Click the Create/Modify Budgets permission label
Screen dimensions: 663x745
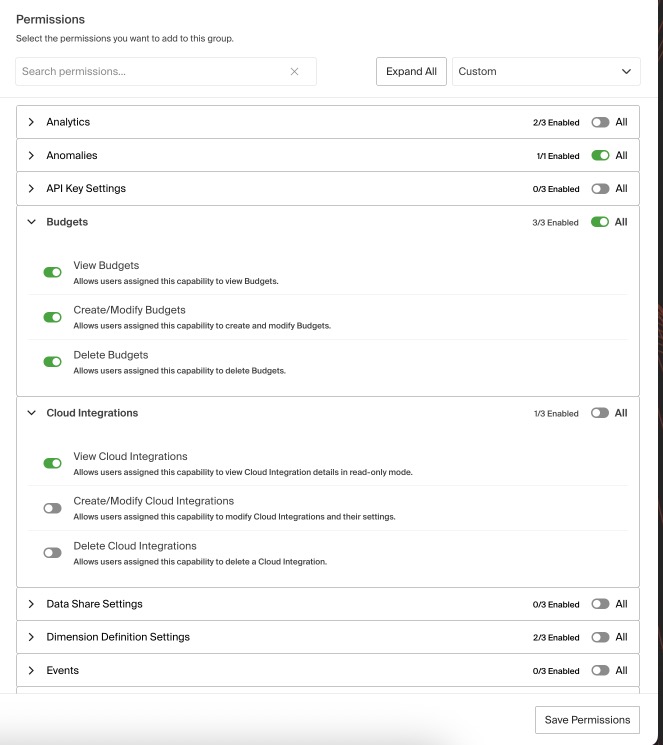coord(129,310)
